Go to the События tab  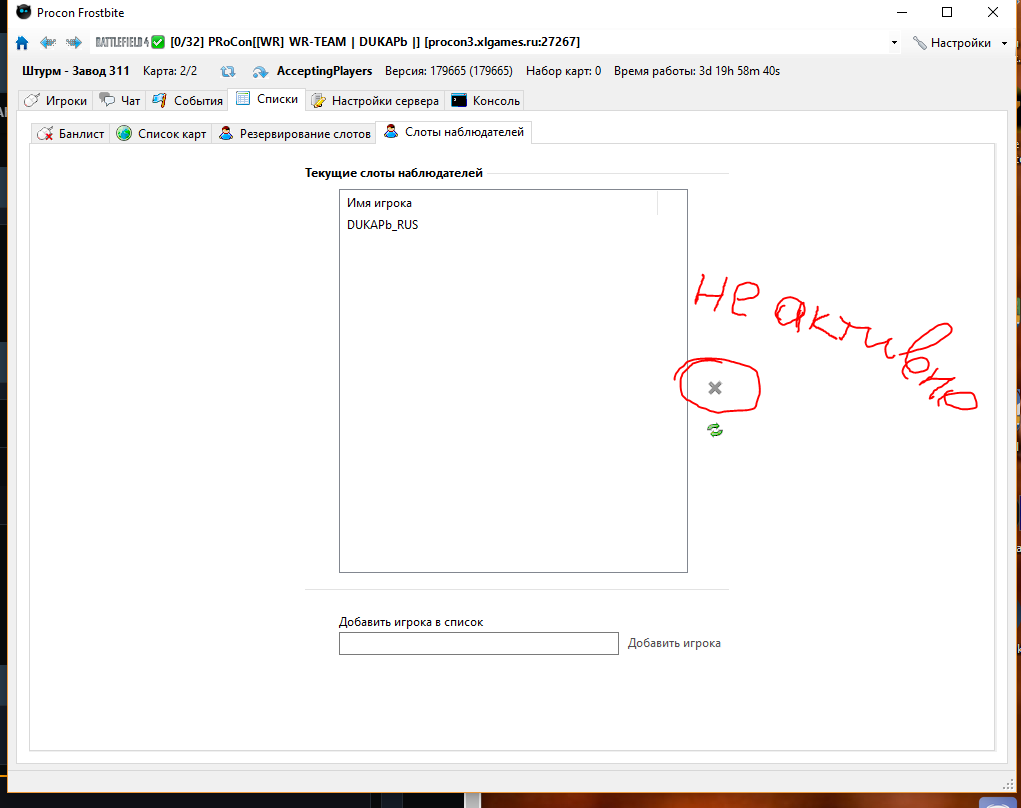188,101
